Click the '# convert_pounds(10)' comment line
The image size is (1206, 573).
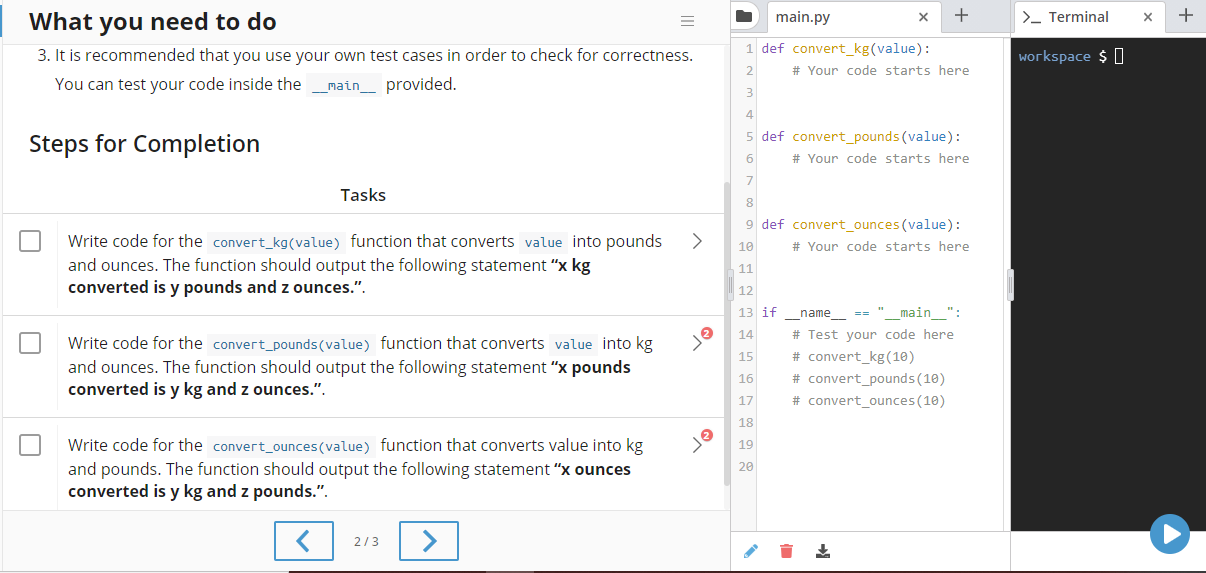tap(869, 378)
